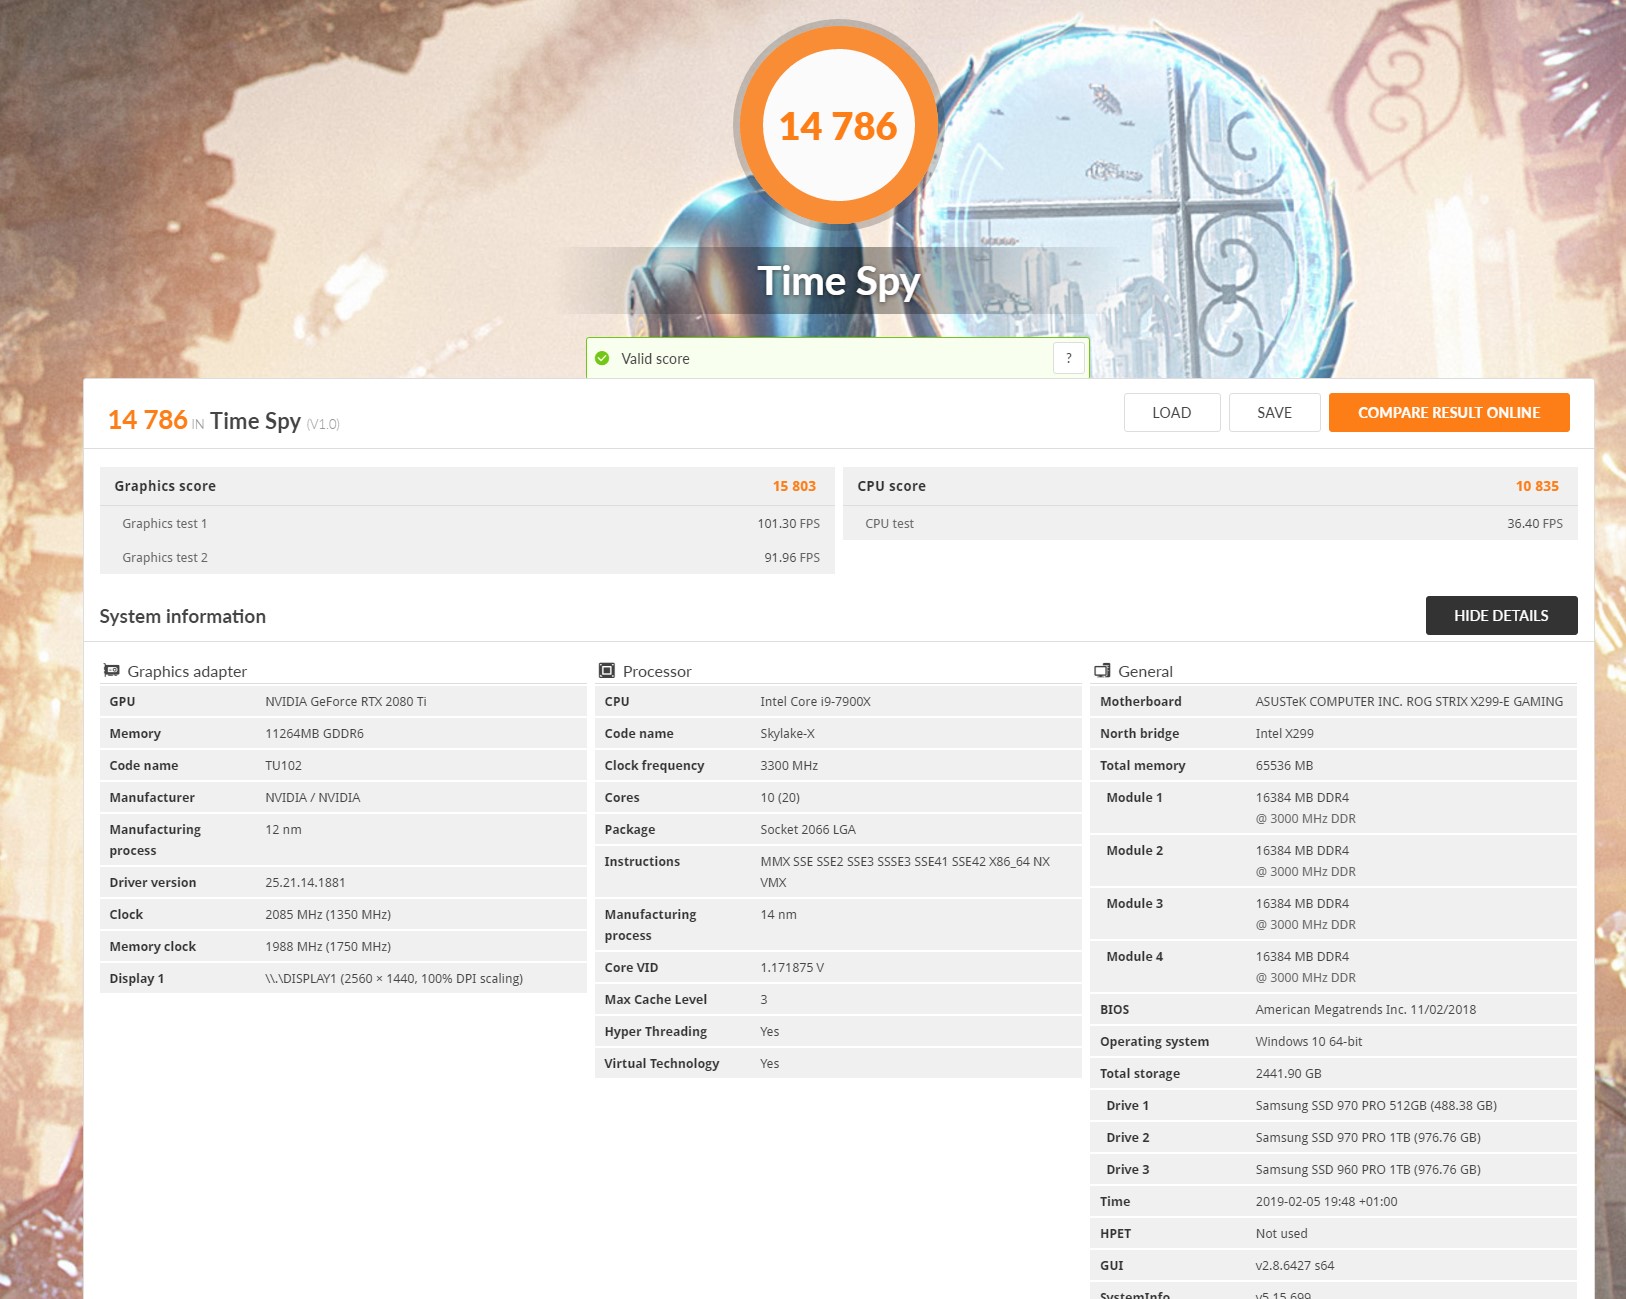Select Drive 3 Samsung SSD 960 PRO 1TB
This screenshot has height=1299, width=1626.
tap(1368, 1170)
